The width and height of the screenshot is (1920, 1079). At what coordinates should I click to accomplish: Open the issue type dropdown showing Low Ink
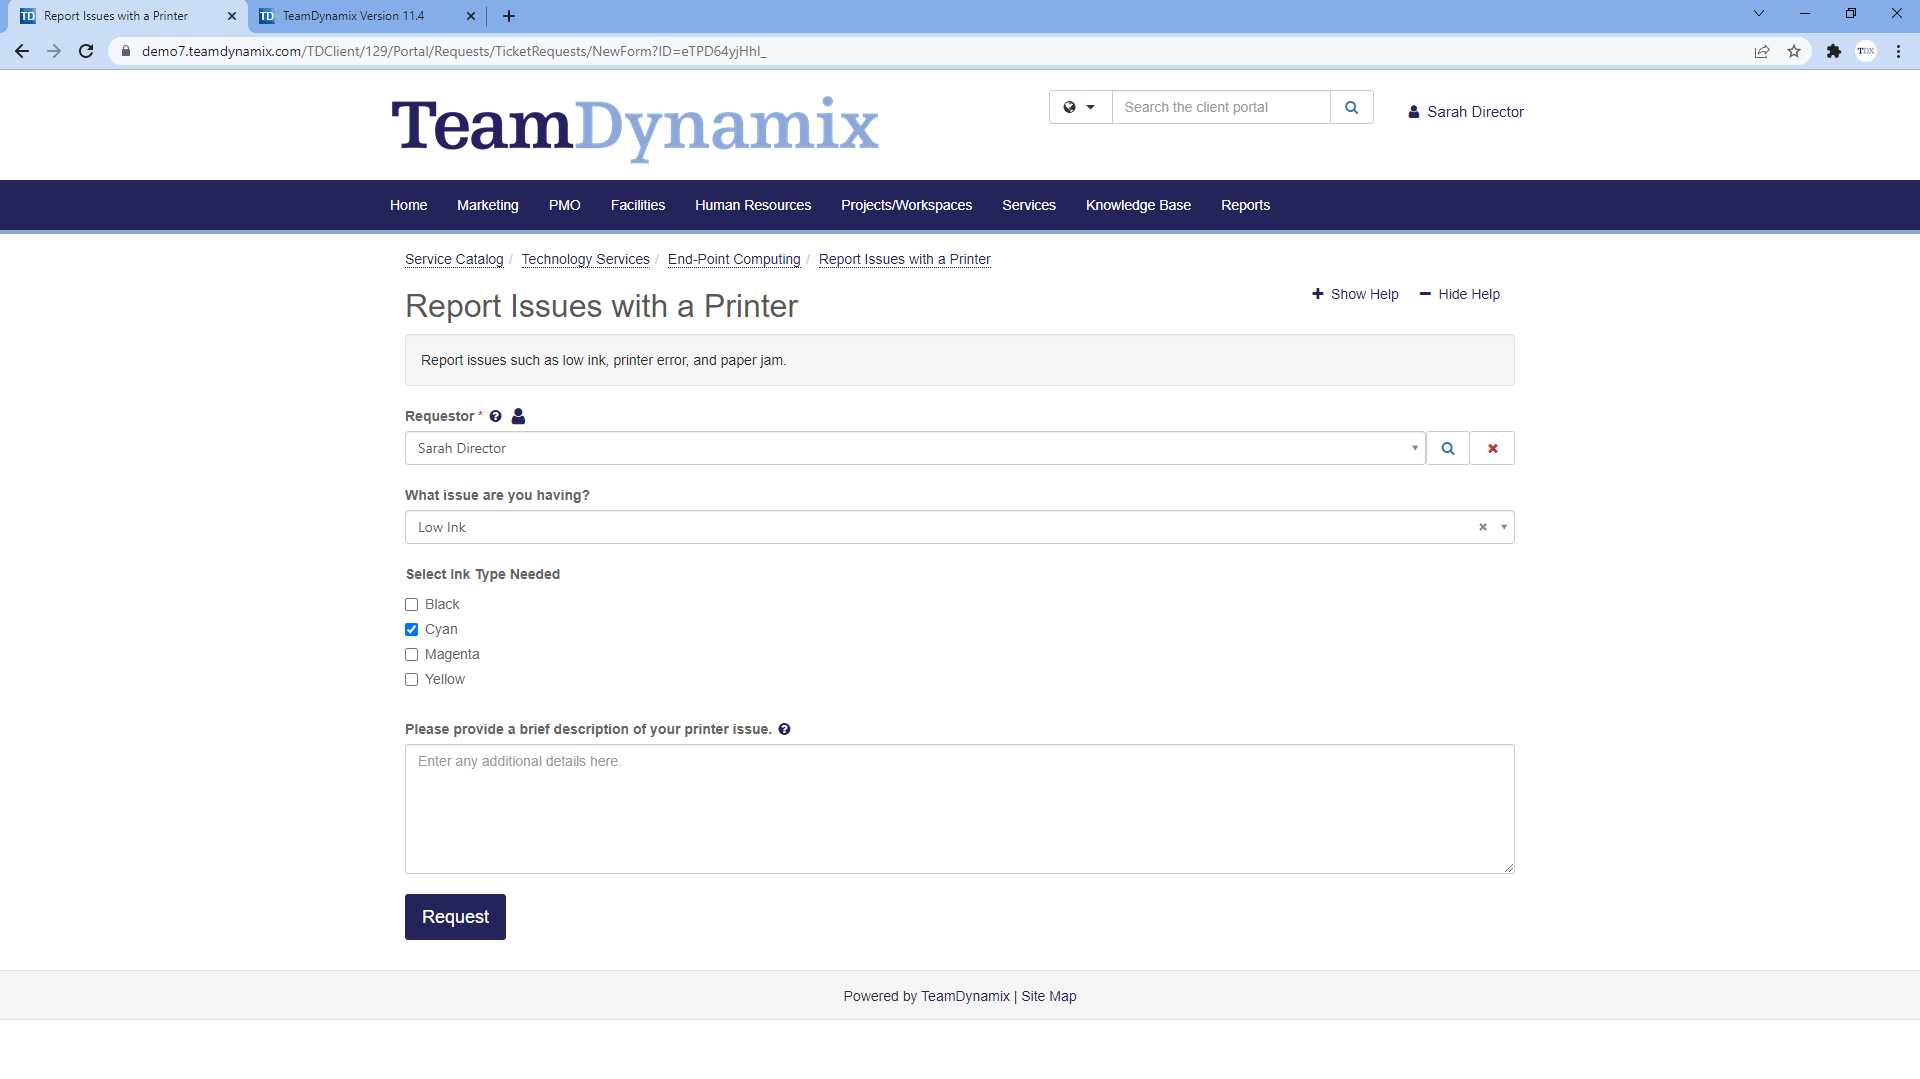pyautogui.click(x=1503, y=527)
